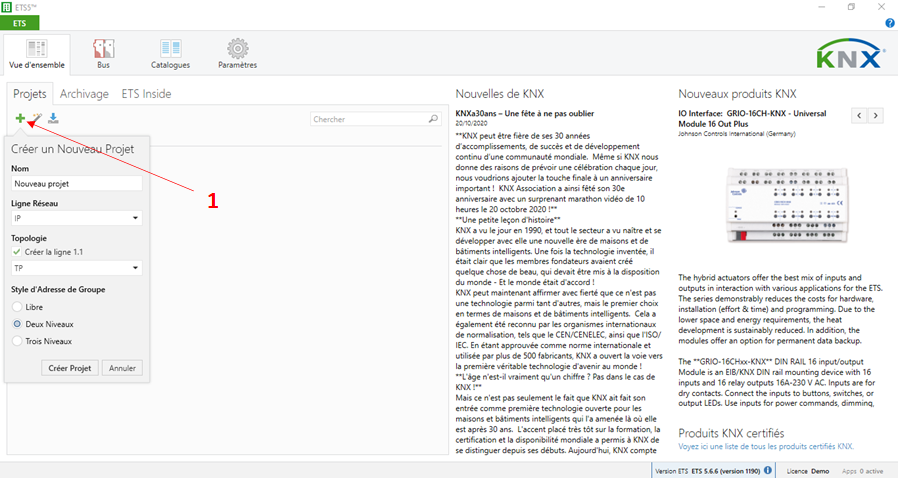902x479 pixels.
Task: Click the Créer Projet button
Action: [x=70, y=368]
